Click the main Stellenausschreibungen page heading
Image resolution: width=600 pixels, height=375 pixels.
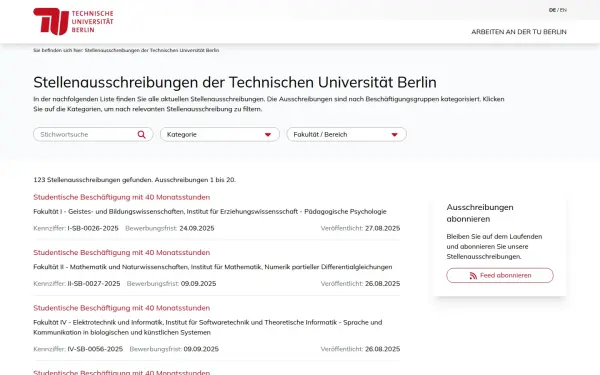tap(235, 82)
